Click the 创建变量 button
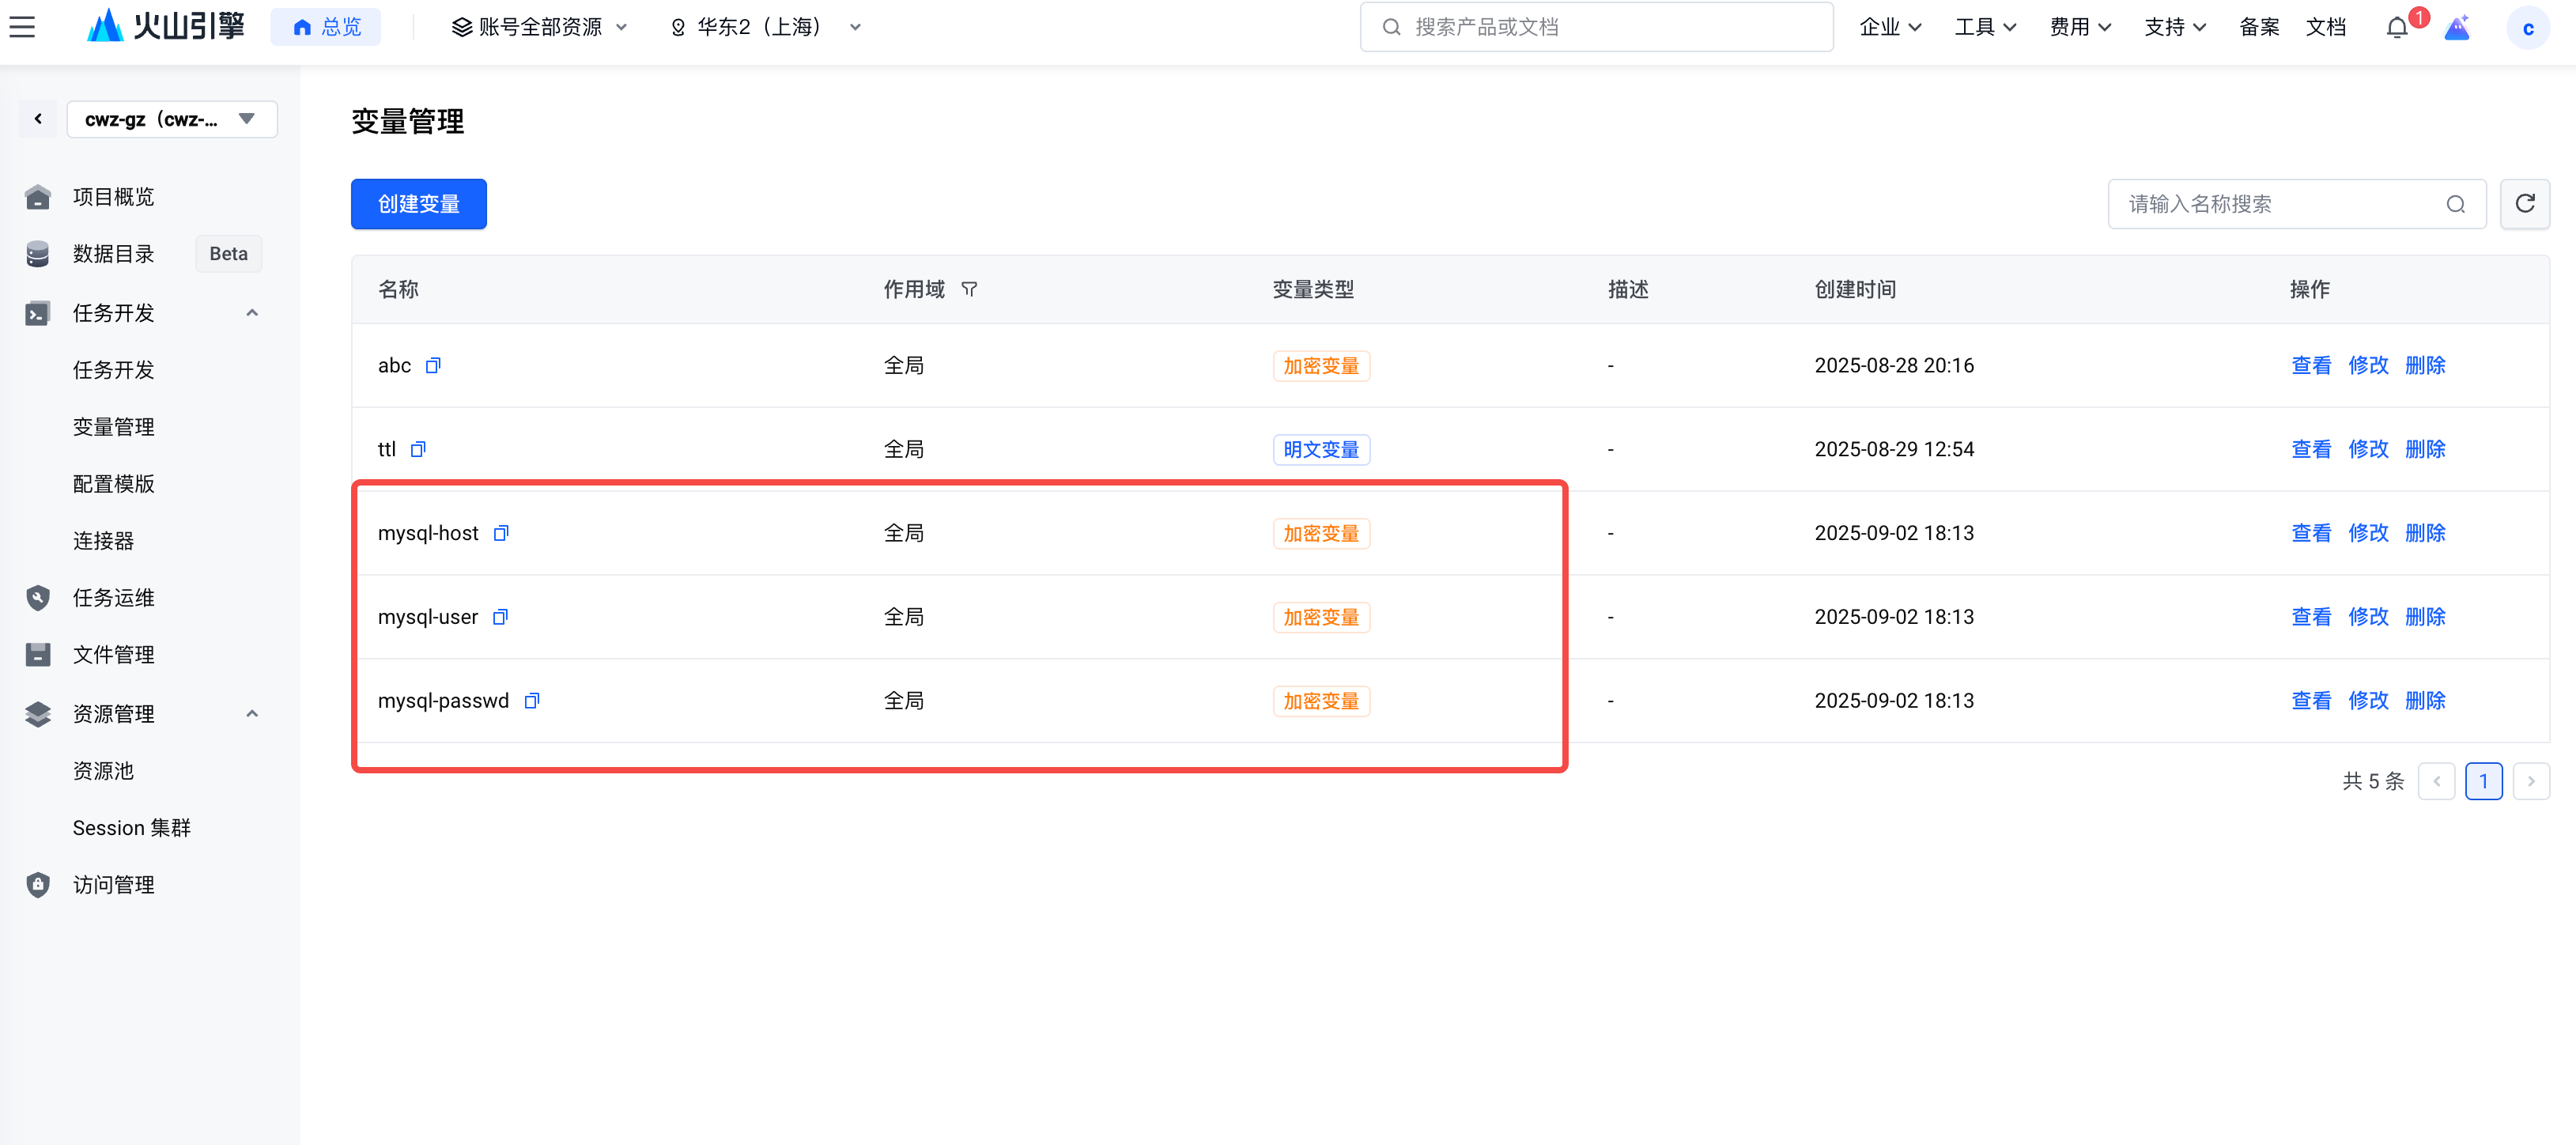Viewport: 2576px width, 1145px height. [418, 204]
